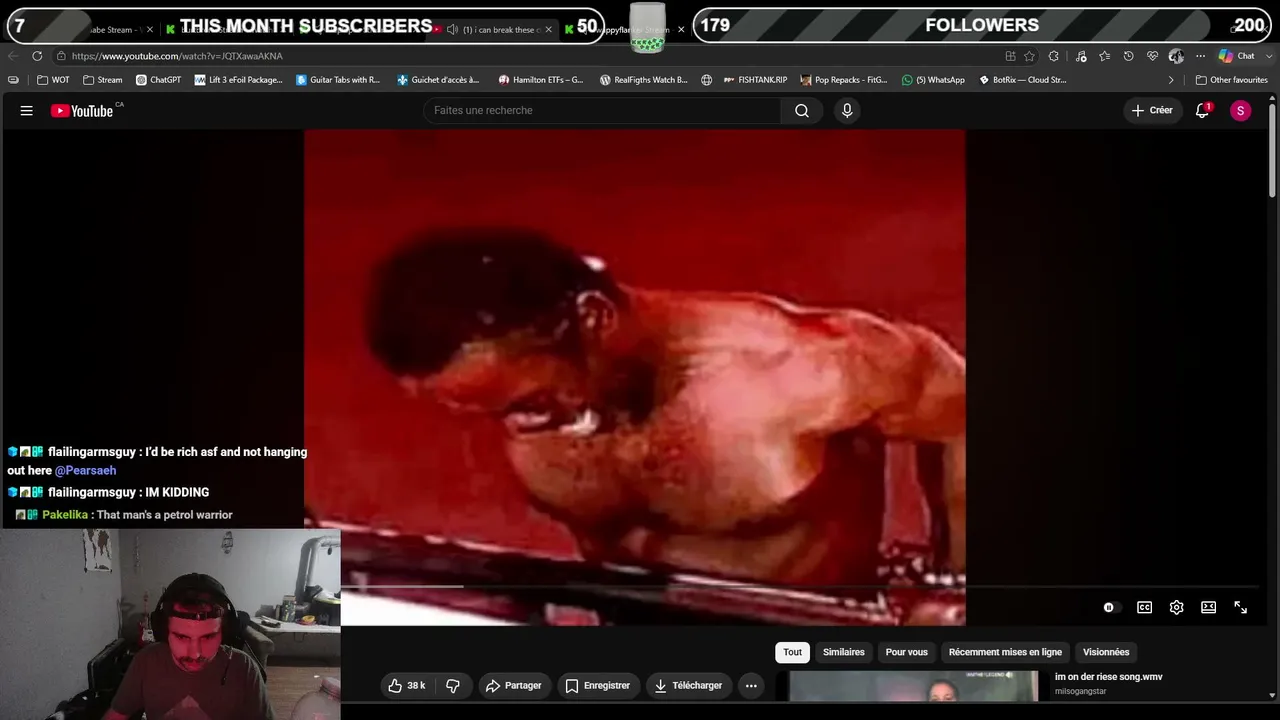Open the browser profile picture

[1176, 56]
